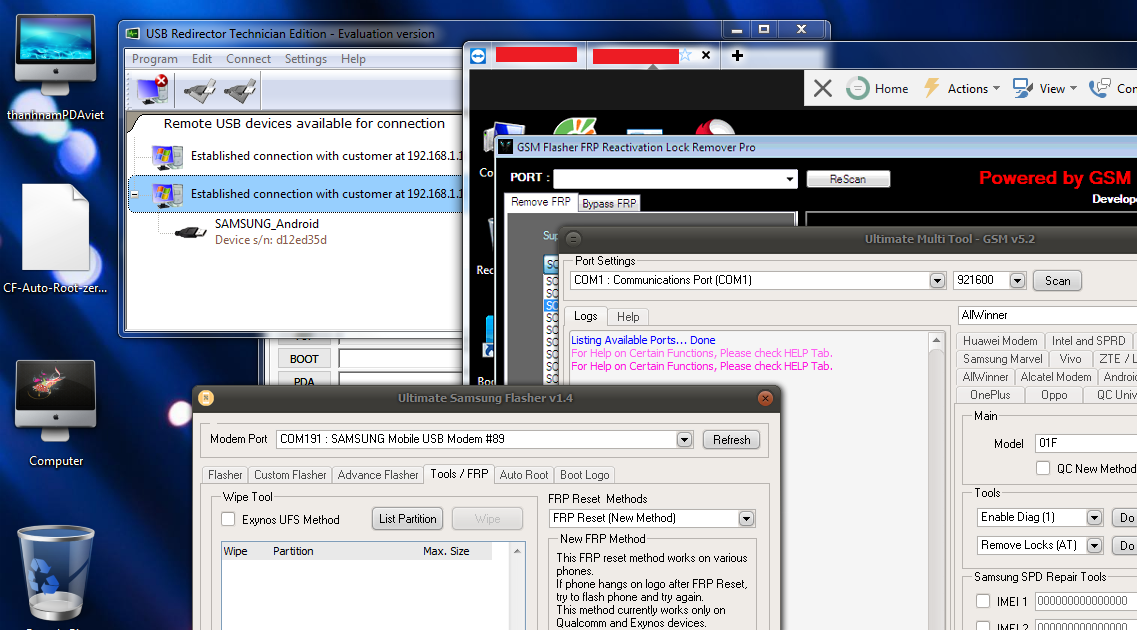Switch to Remove FRP tab
The image size is (1137, 630).
point(540,202)
